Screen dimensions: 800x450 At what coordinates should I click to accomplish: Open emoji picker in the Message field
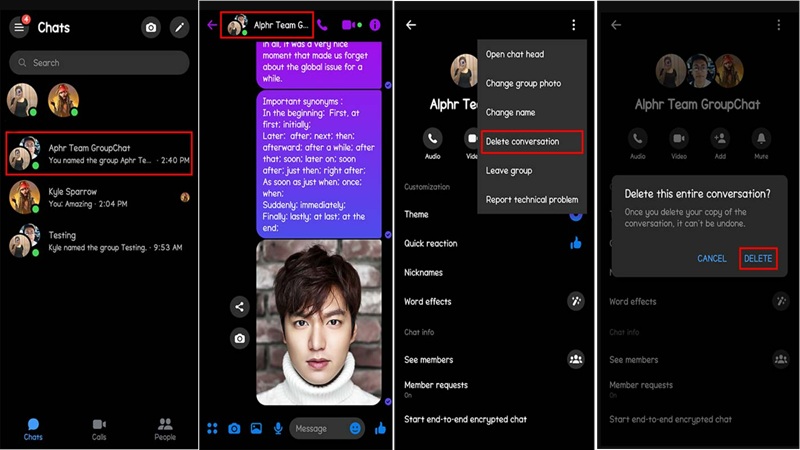(355, 429)
